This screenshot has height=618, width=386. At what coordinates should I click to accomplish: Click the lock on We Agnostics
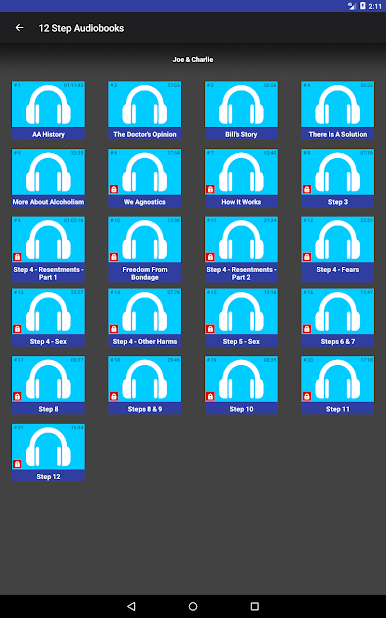pyautogui.click(x=114, y=189)
